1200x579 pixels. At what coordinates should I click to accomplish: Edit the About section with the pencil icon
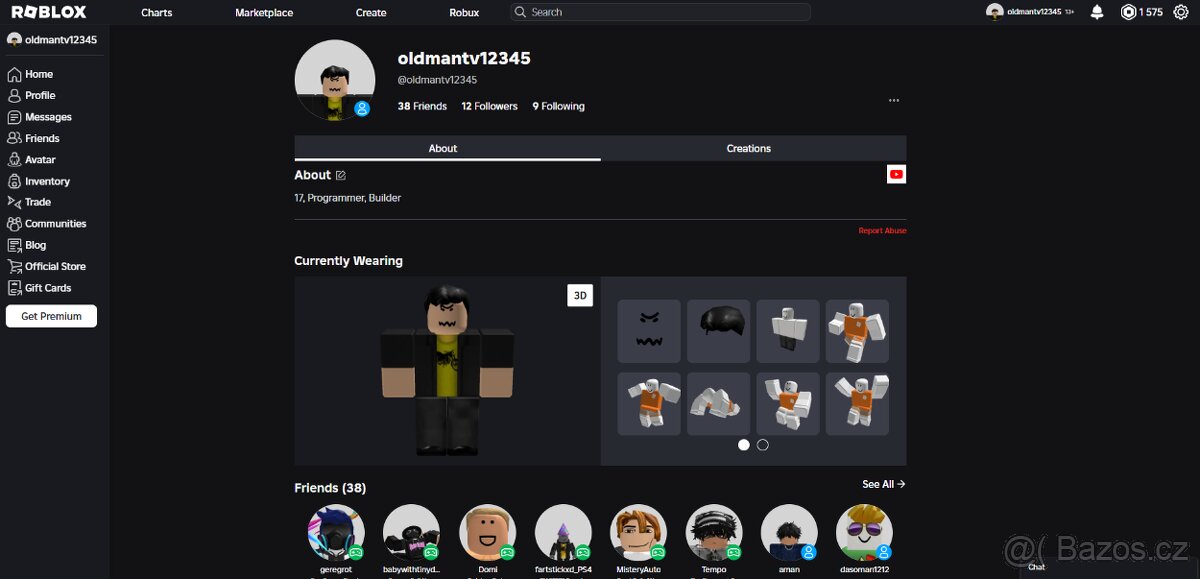[341, 175]
